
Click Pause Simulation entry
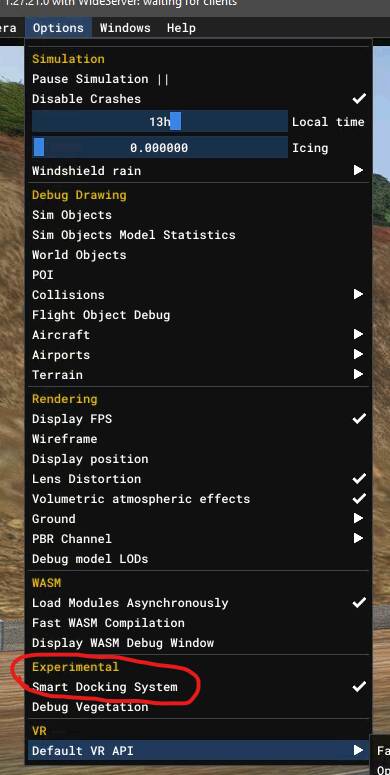coord(199,79)
